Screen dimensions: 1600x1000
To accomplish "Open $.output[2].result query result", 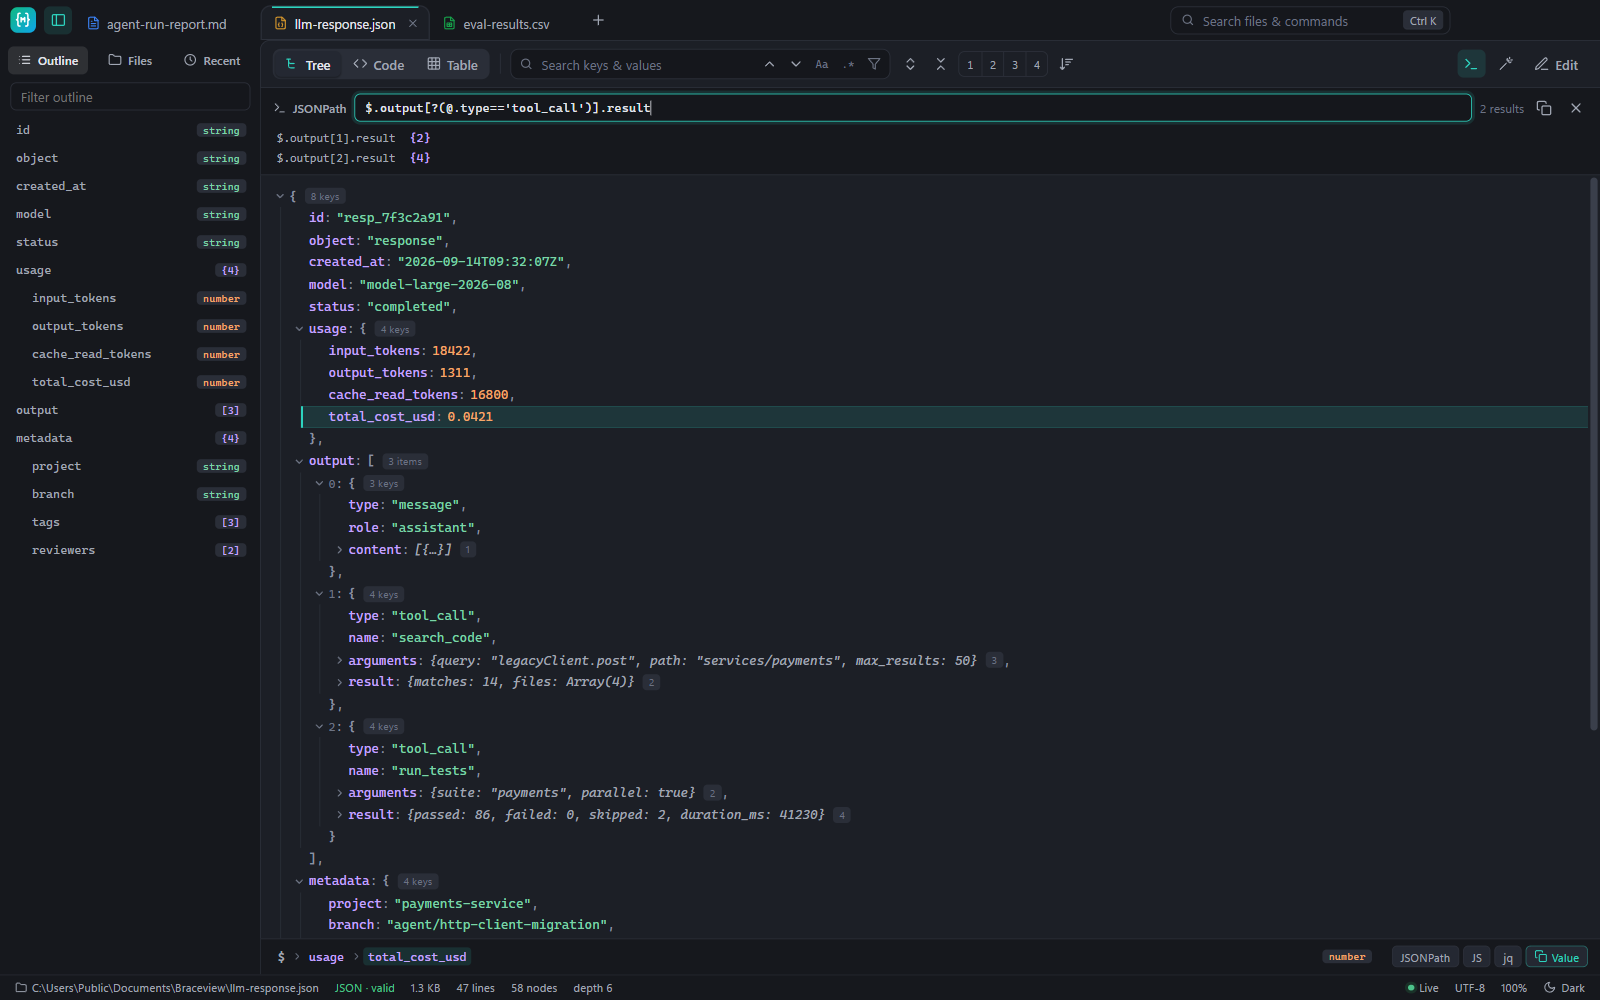I will tap(353, 158).
